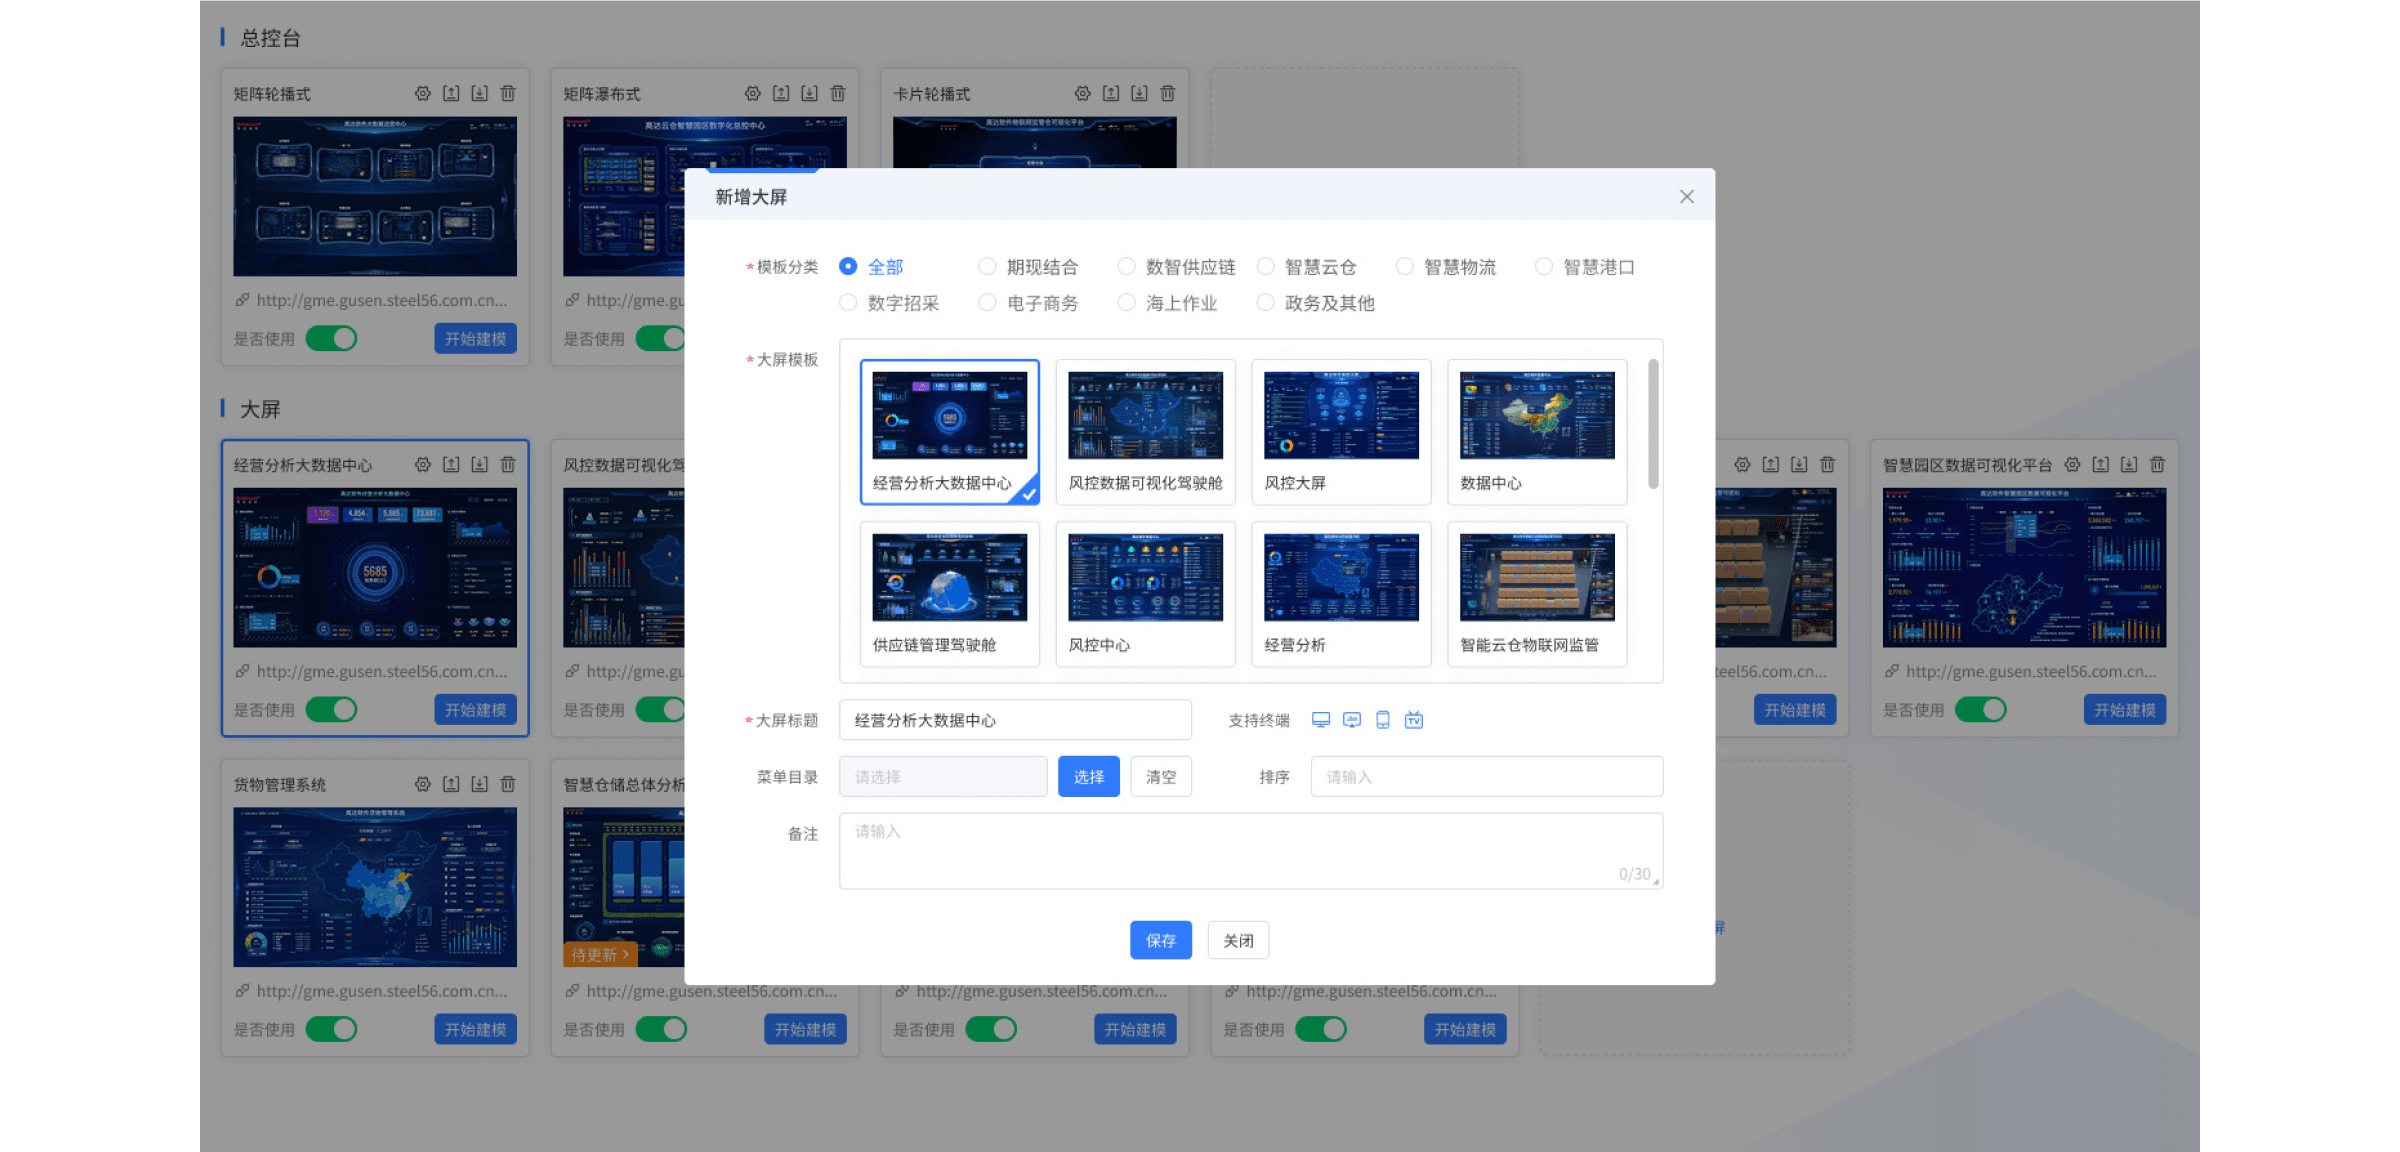Toggle 是否使用 switch on 智慧园区数据可视化平台 card
Image resolution: width=2400 pixels, height=1152 pixels.
pyautogui.click(x=1980, y=709)
